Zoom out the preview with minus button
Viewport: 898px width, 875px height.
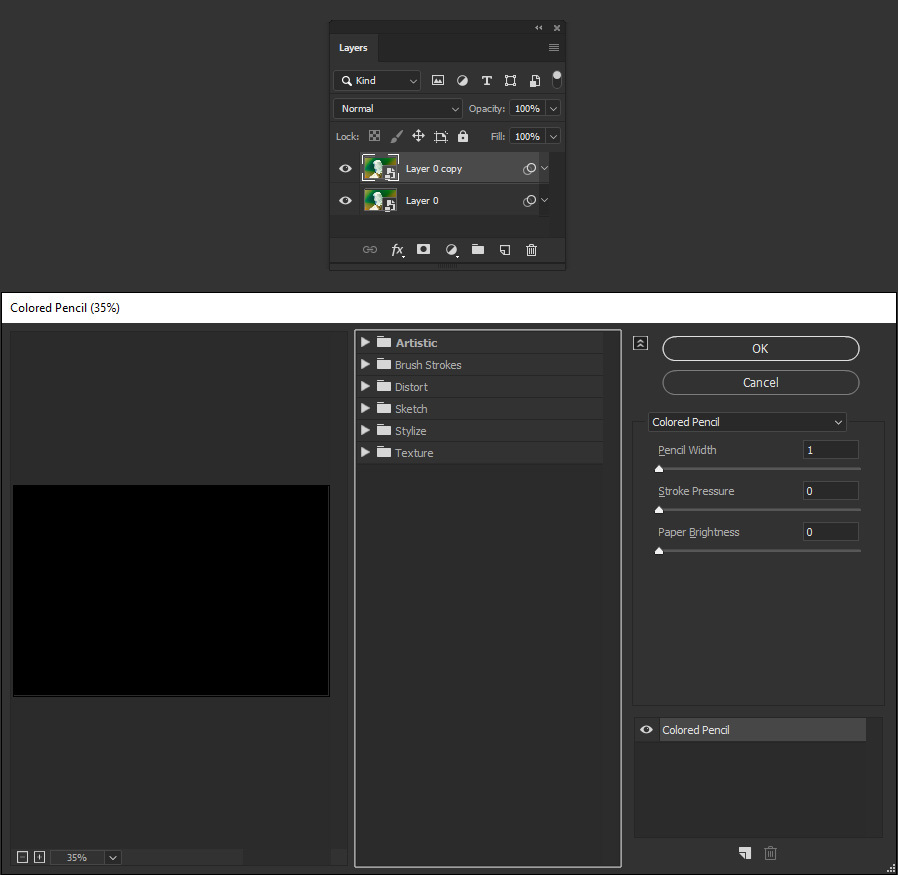(x=22, y=857)
